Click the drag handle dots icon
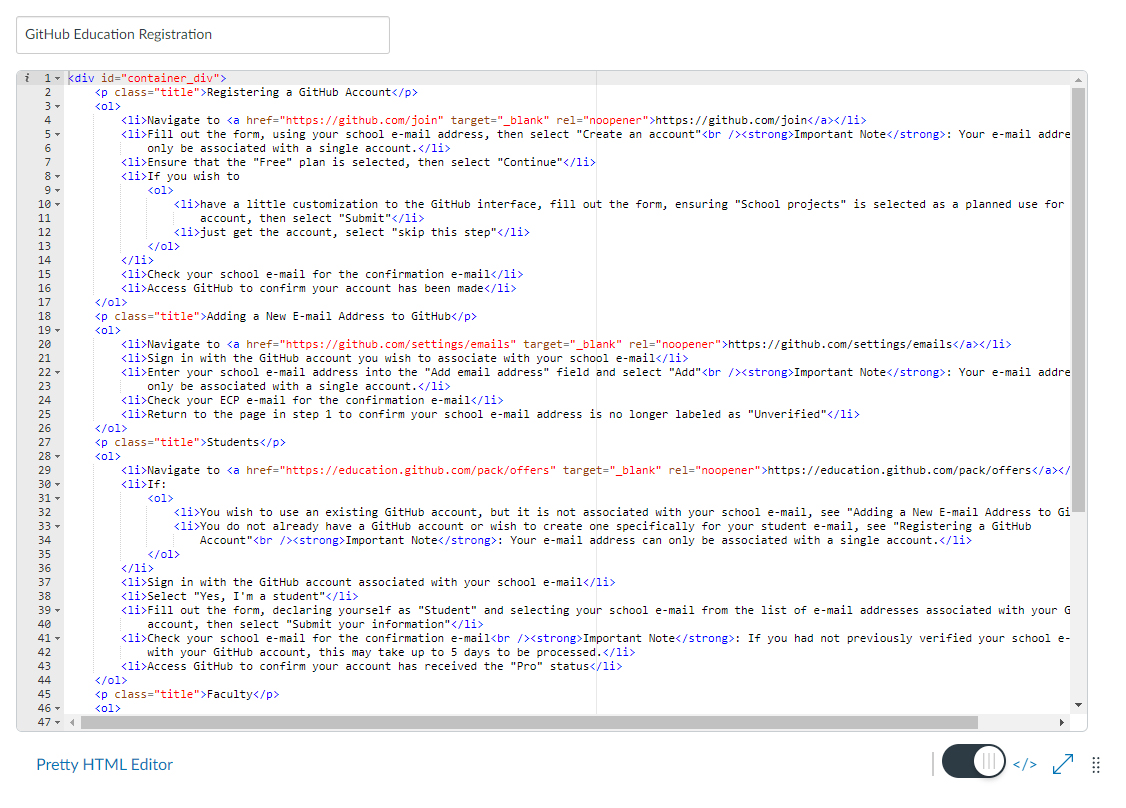This screenshot has height=808, width=1126. click(1096, 765)
